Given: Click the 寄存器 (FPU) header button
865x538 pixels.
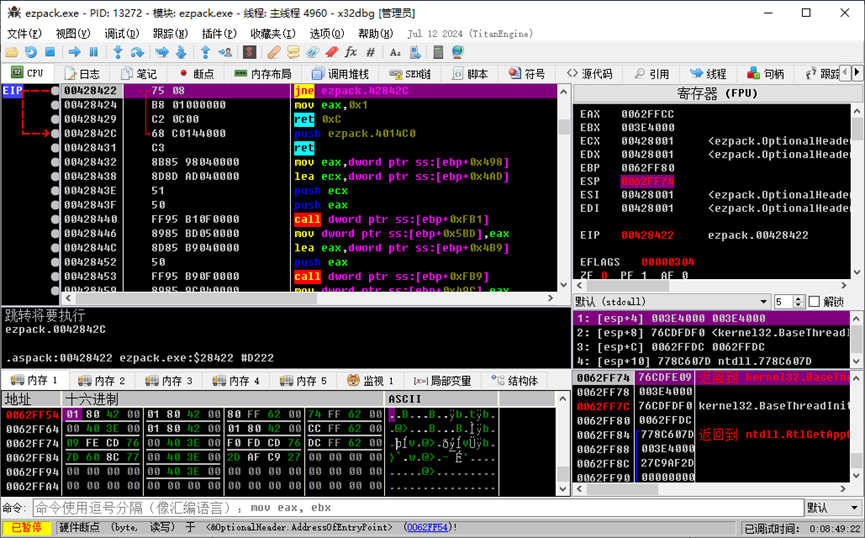Looking at the screenshot, I should pyautogui.click(x=717, y=93).
